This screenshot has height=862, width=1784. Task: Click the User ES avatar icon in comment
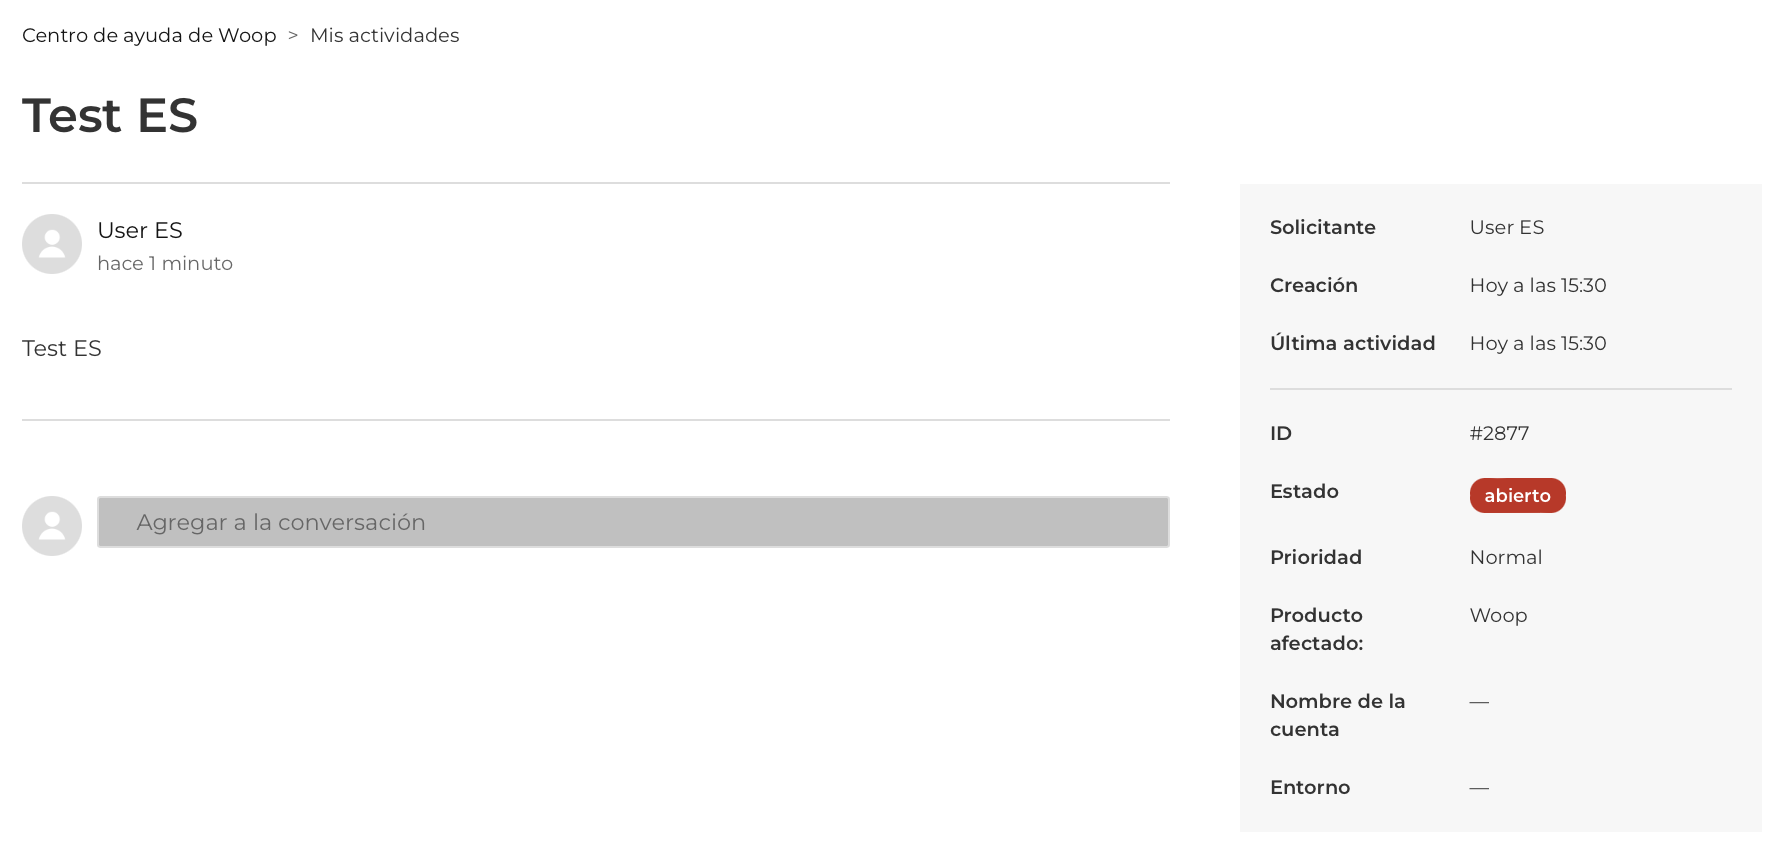(52, 244)
